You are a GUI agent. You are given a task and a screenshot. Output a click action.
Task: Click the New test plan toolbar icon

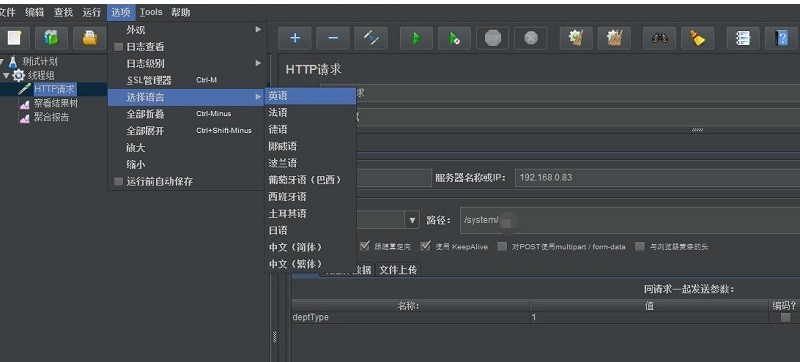(14, 38)
